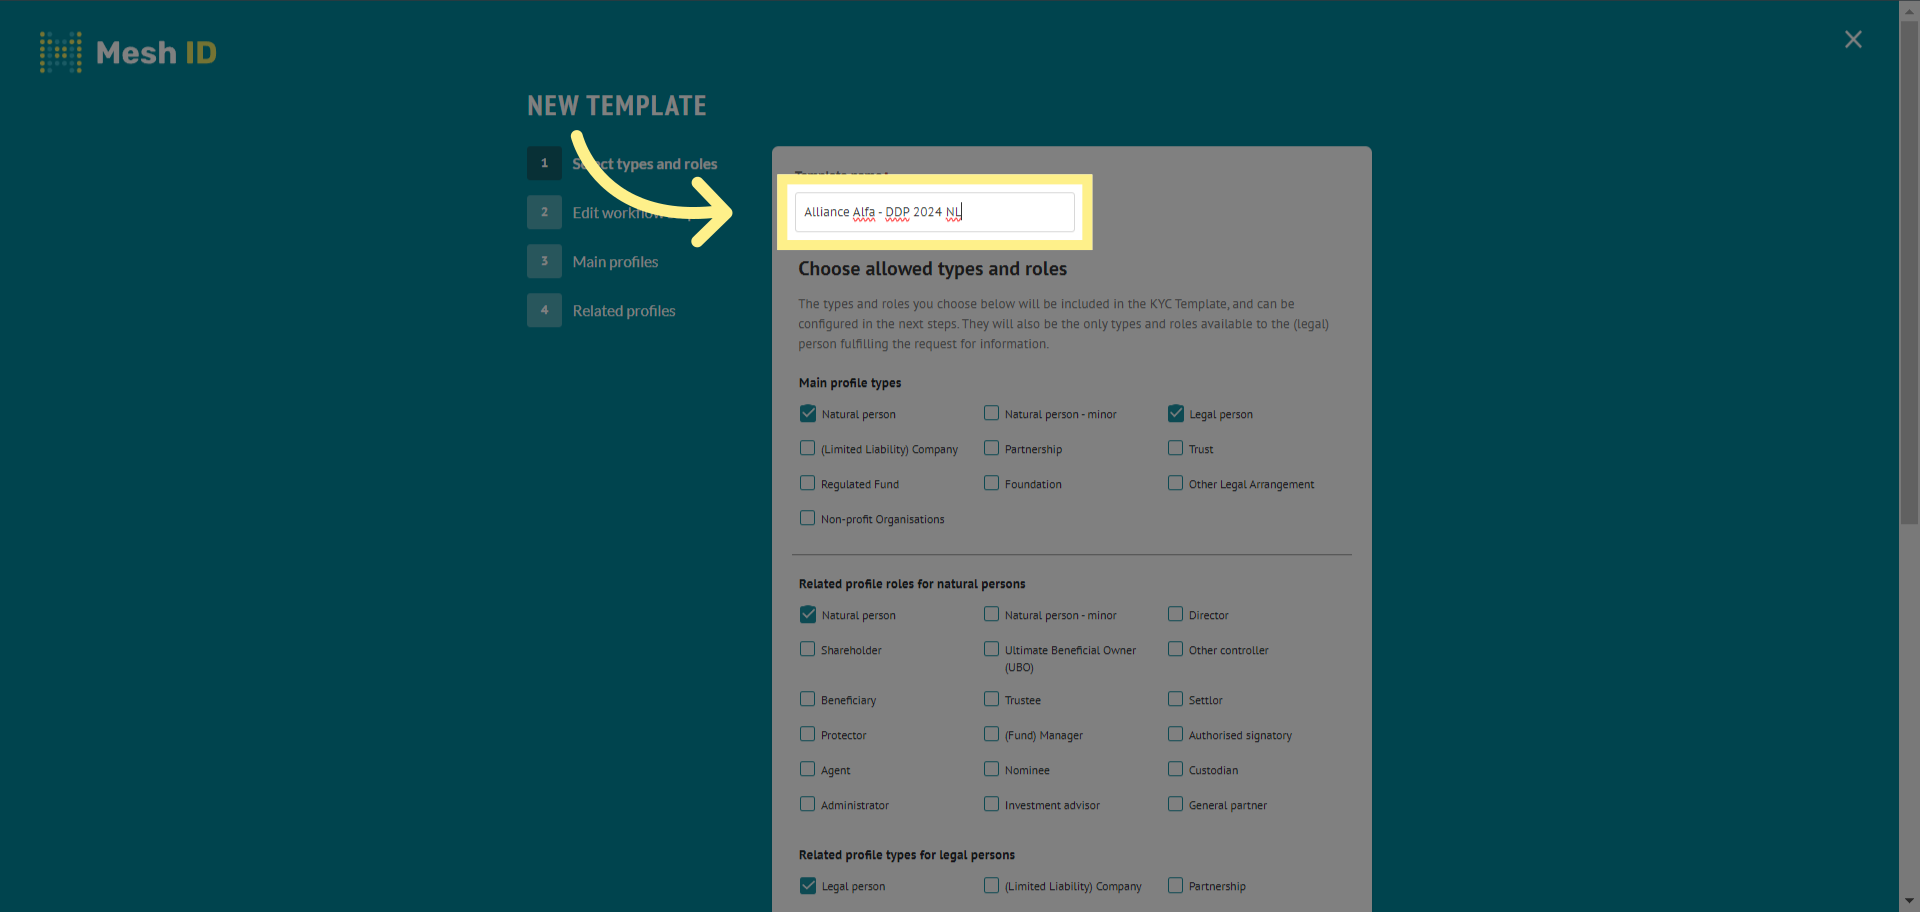Click the step 4 numbered square
This screenshot has width=1920, height=912.
click(544, 310)
